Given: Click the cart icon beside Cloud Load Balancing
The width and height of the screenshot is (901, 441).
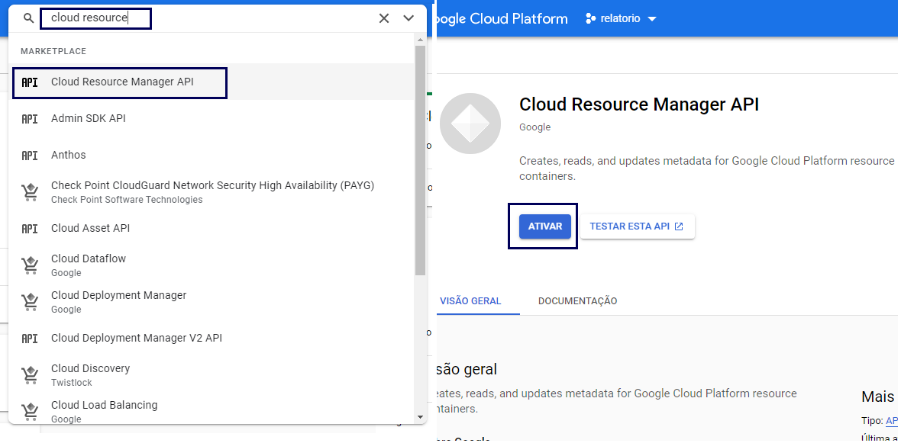Looking at the screenshot, I should 29,412.
